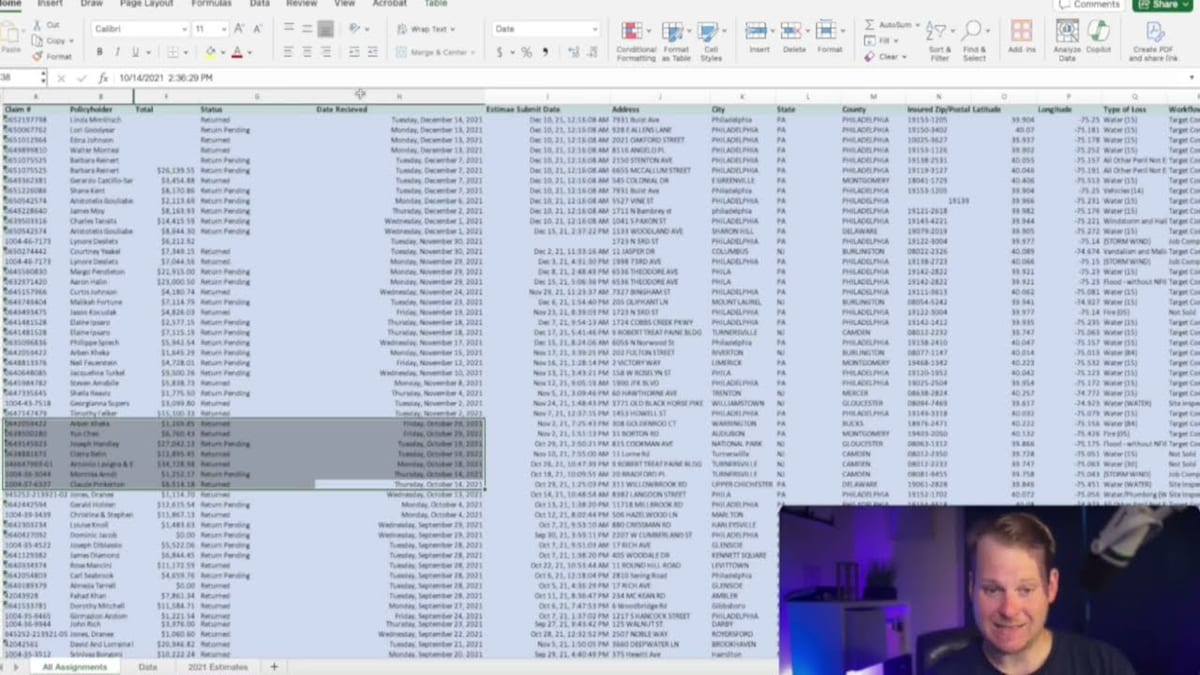The image size is (1200, 675).
Task: Click AutoSum
Action: tap(891, 24)
